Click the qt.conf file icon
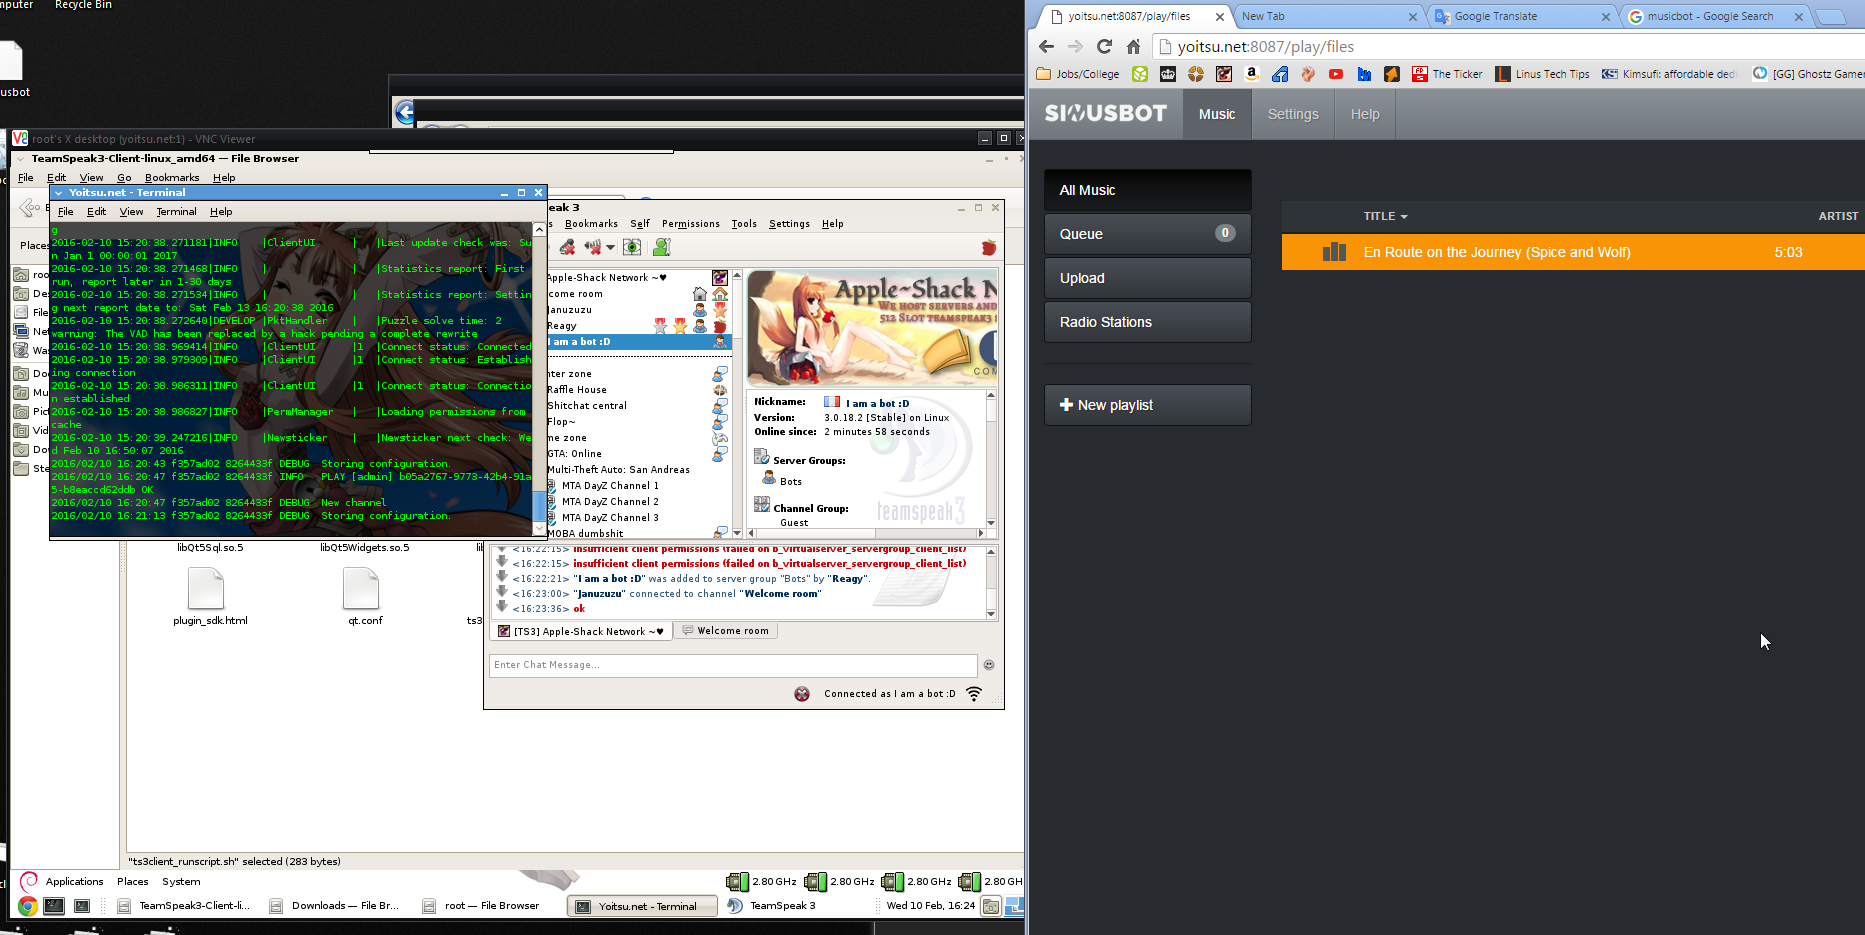Image resolution: width=1865 pixels, height=935 pixels. (x=361, y=588)
